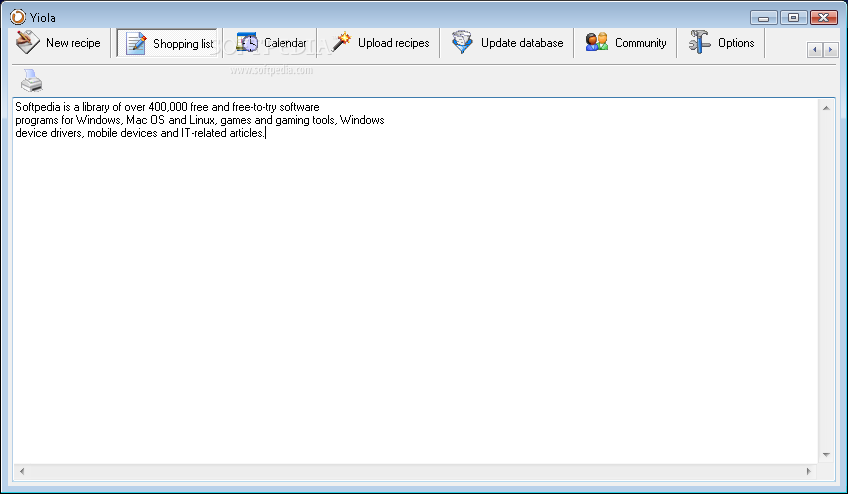Click the Shopping list notepad icon
Image resolution: width=848 pixels, height=494 pixels.
136,43
